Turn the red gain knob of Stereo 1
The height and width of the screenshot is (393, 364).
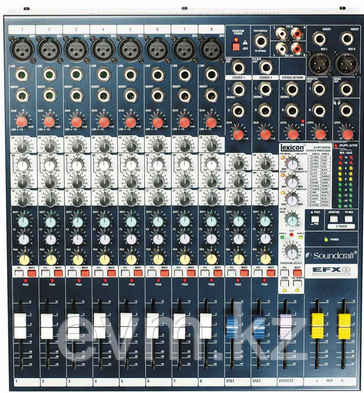click(x=238, y=134)
